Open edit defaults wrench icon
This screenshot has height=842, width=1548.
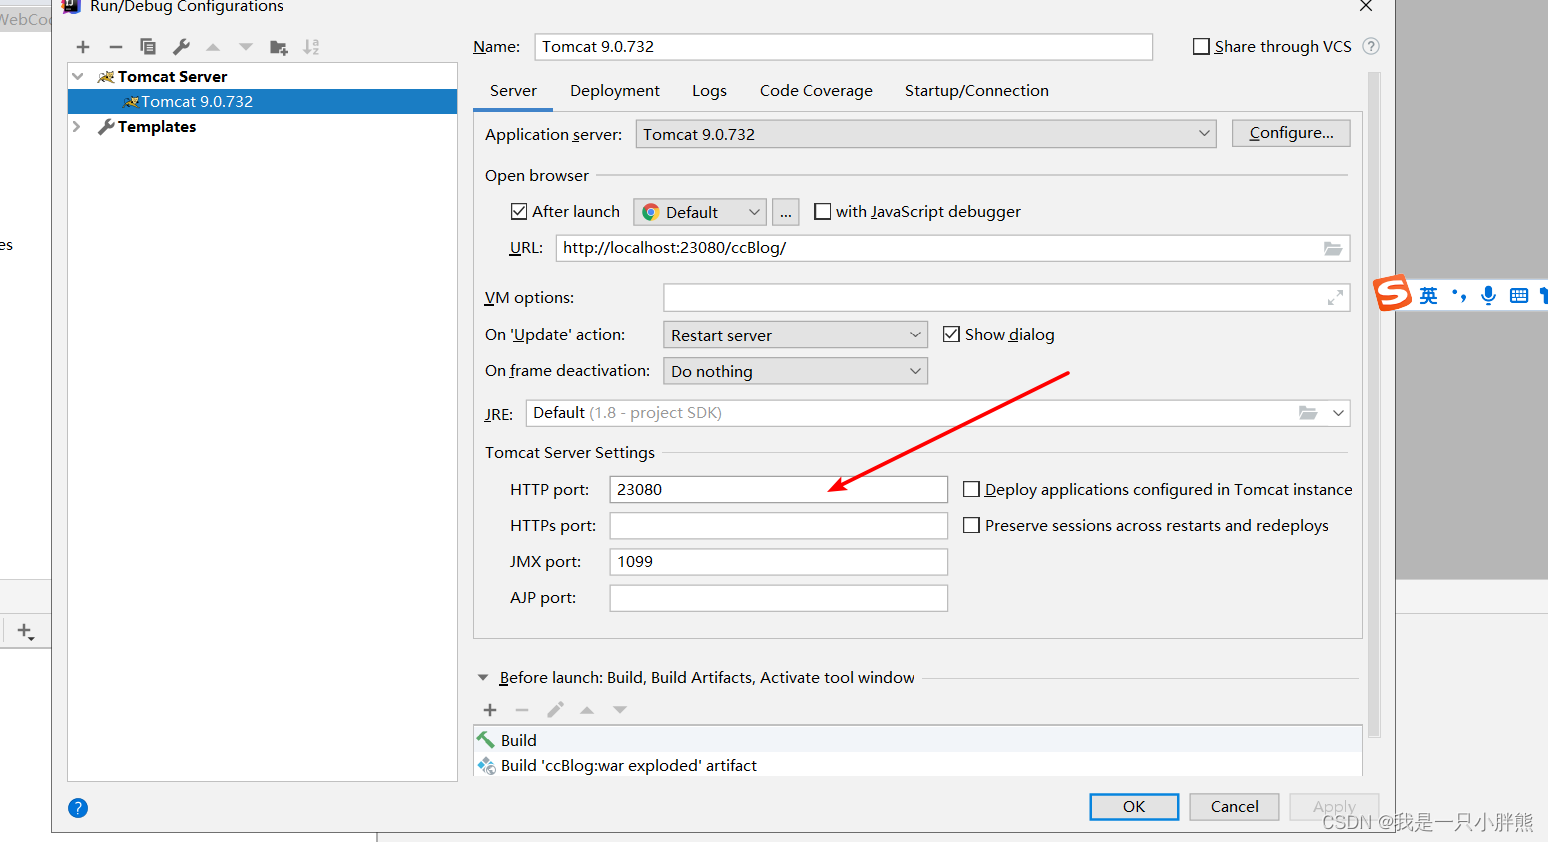click(181, 47)
